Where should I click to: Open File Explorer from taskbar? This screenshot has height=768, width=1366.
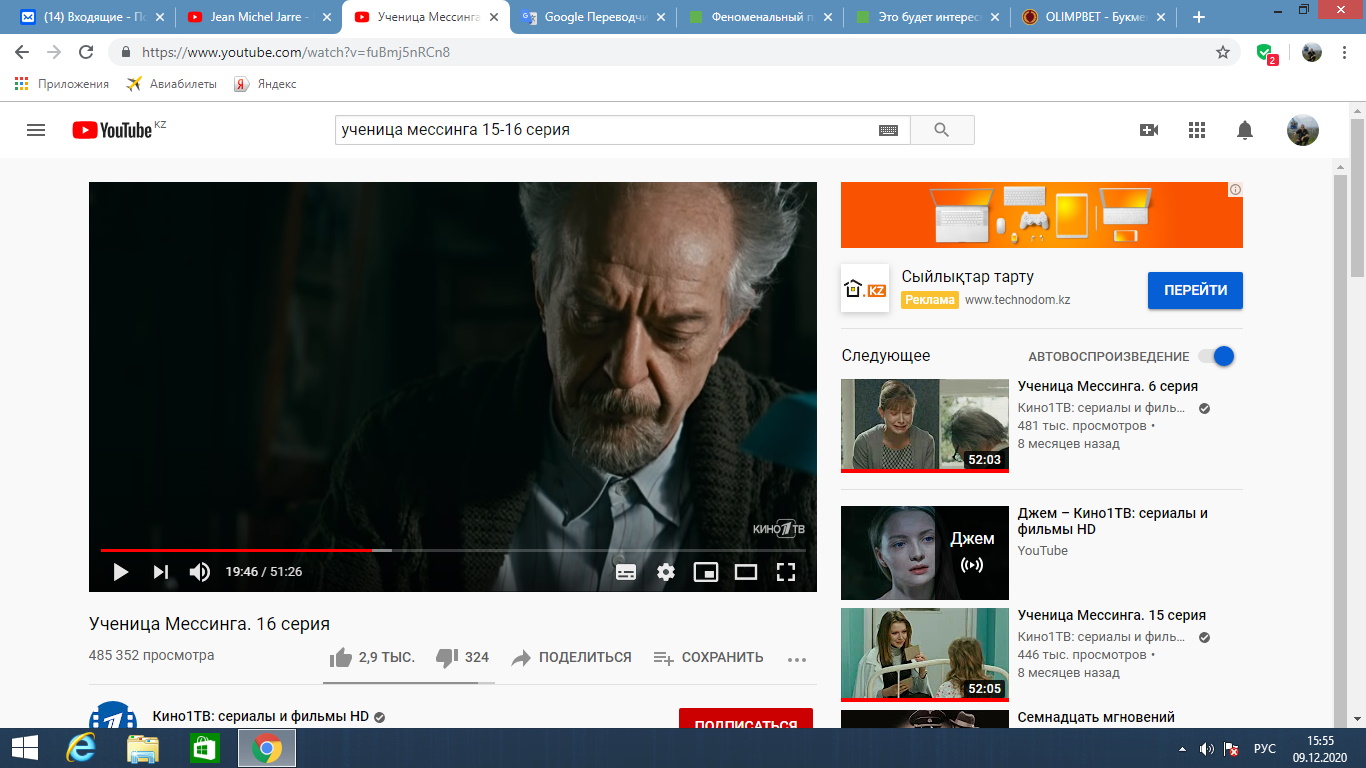(143, 748)
